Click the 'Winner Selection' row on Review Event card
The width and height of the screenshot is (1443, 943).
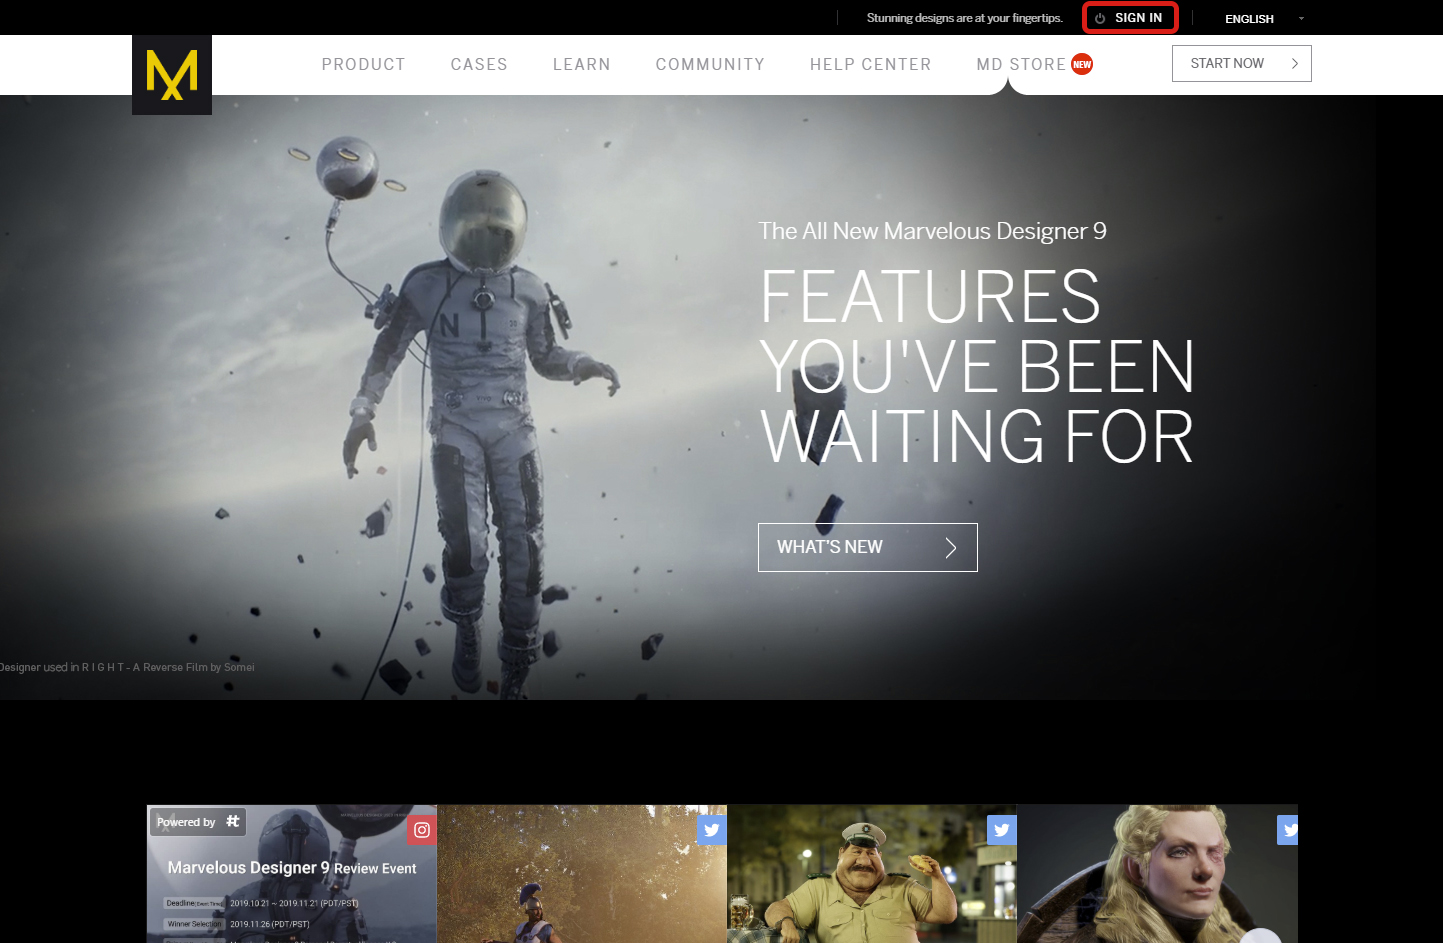coord(238,924)
